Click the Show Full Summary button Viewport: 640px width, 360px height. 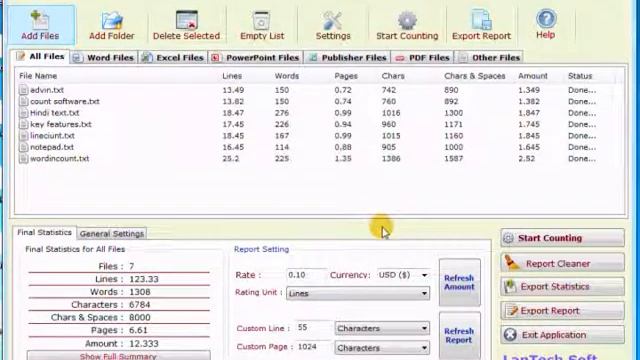[x=118, y=356]
